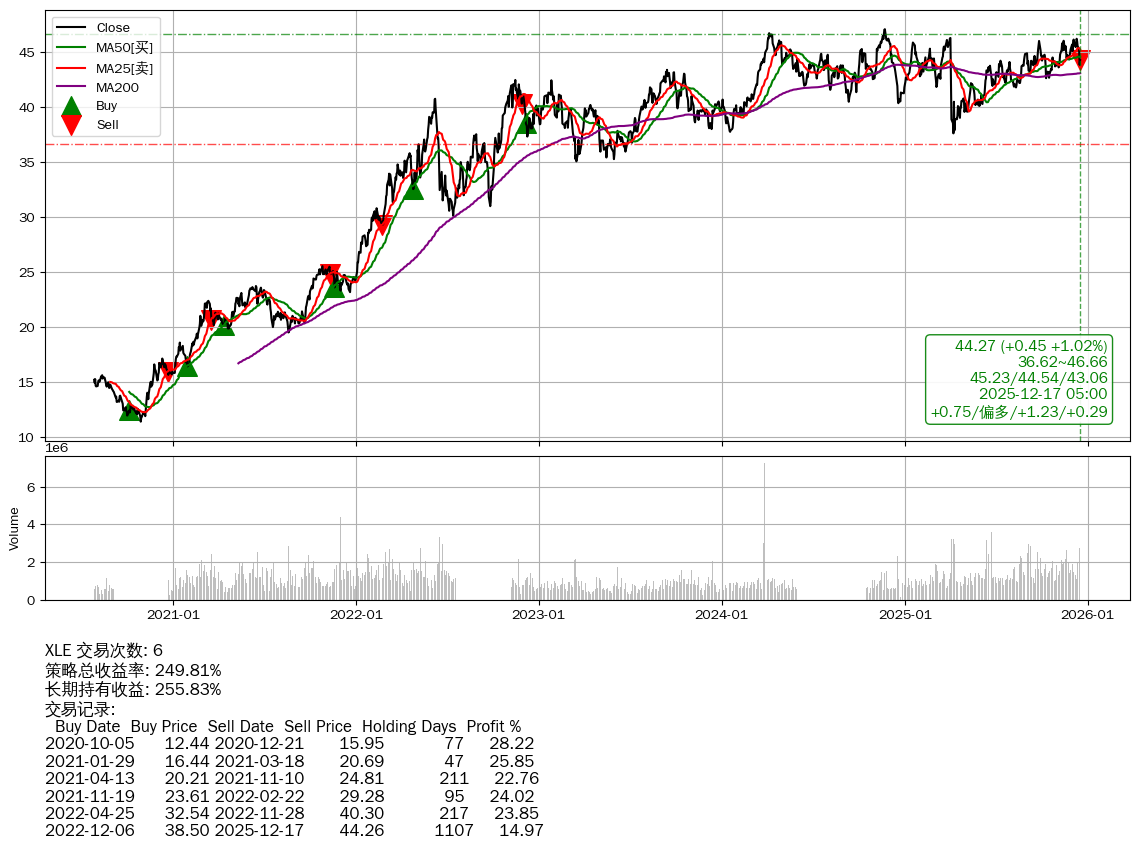
Task: Click the 策略总收益率 249.81% text
Action: pos(133,670)
